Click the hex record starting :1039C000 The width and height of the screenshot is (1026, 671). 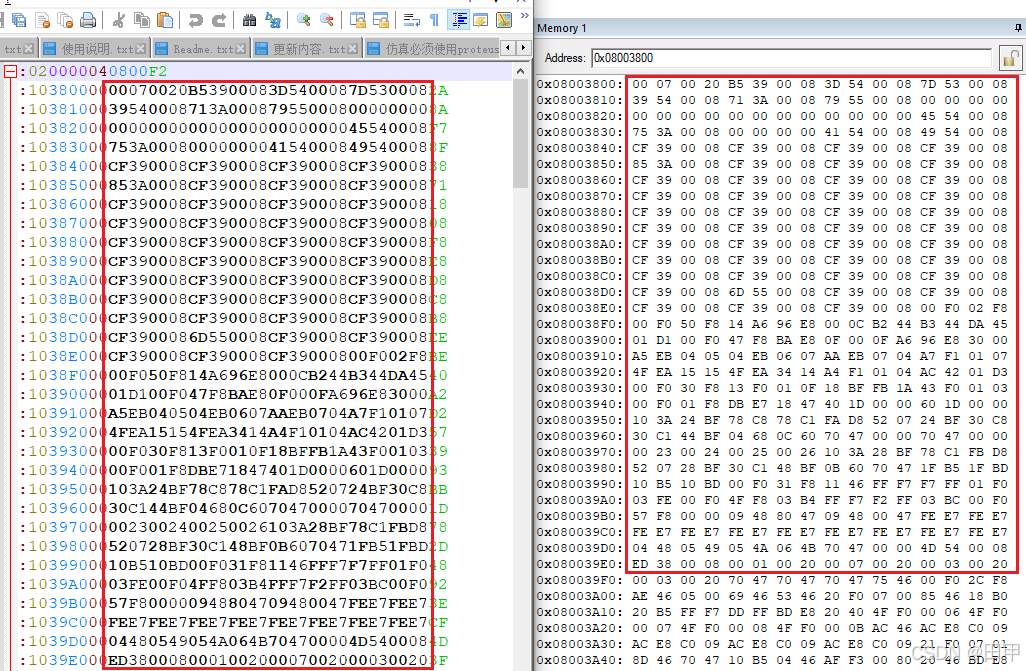[233, 621]
